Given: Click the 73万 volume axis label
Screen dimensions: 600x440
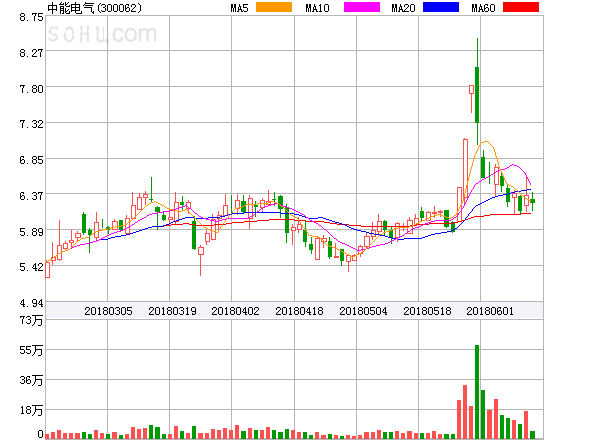Looking at the screenshot, I should coord(31,320).
